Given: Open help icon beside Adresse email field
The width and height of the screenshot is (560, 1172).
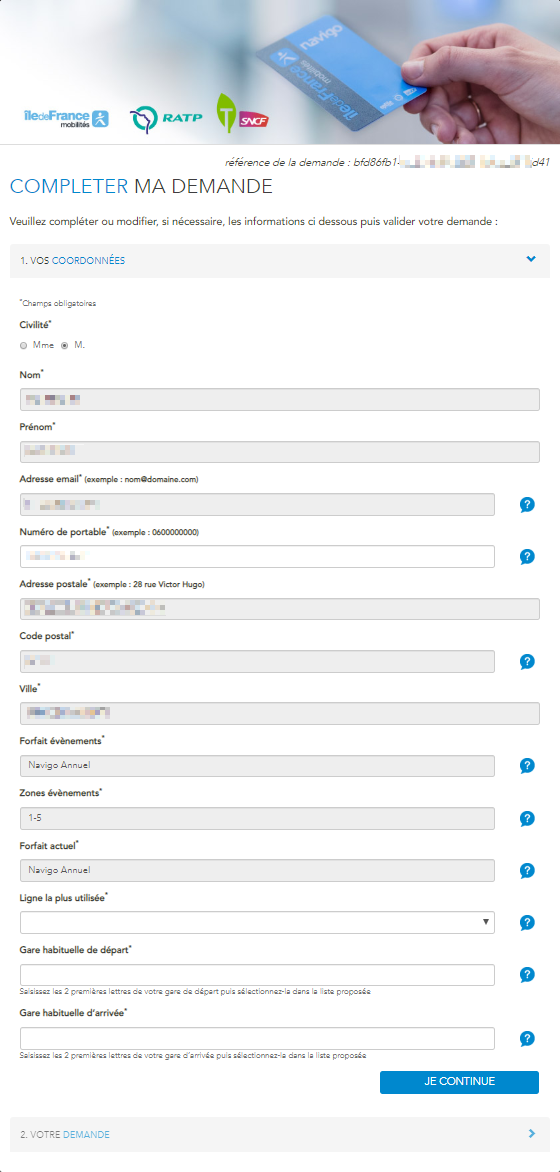Looking at the screenshot, I should pos(527,505).
